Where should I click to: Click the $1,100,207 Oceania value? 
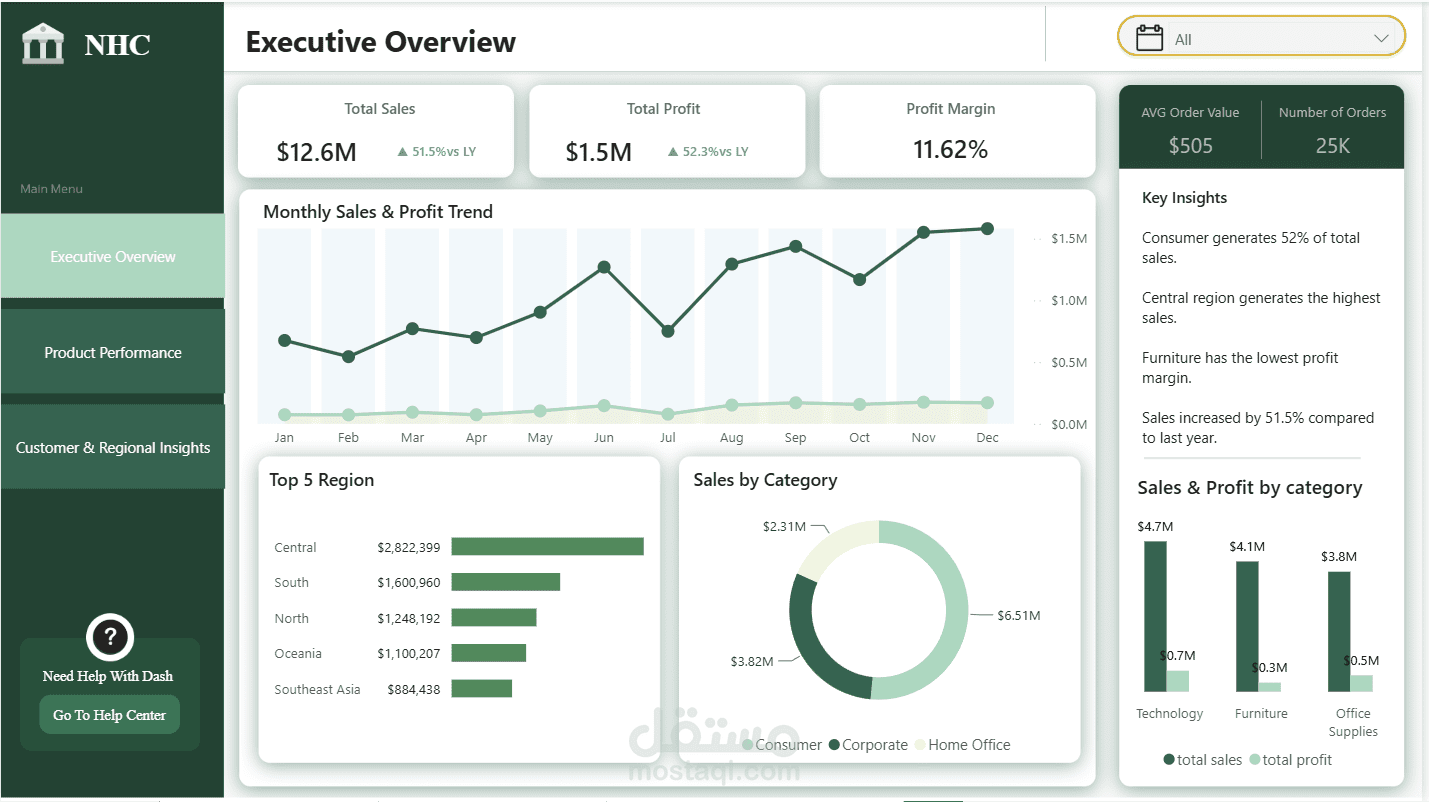pos(408,653)
